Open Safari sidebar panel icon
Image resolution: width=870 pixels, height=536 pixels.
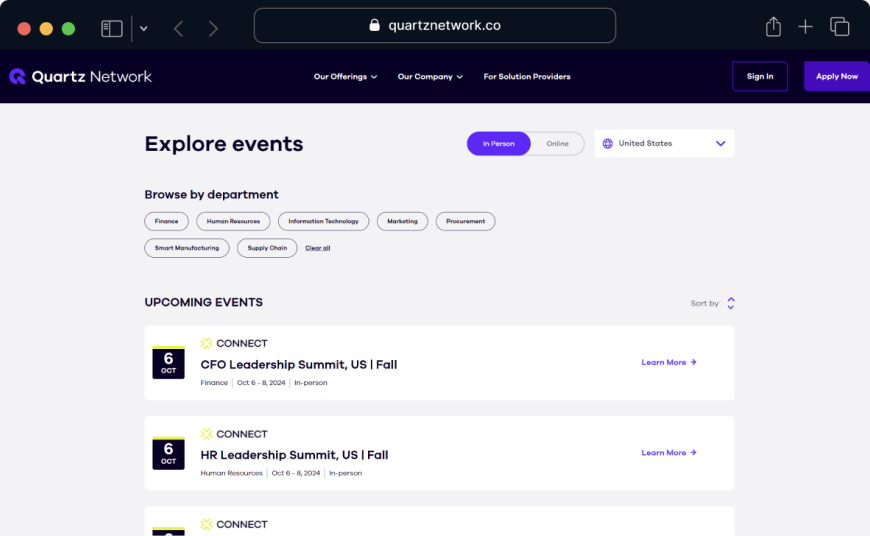pos(112,28)
